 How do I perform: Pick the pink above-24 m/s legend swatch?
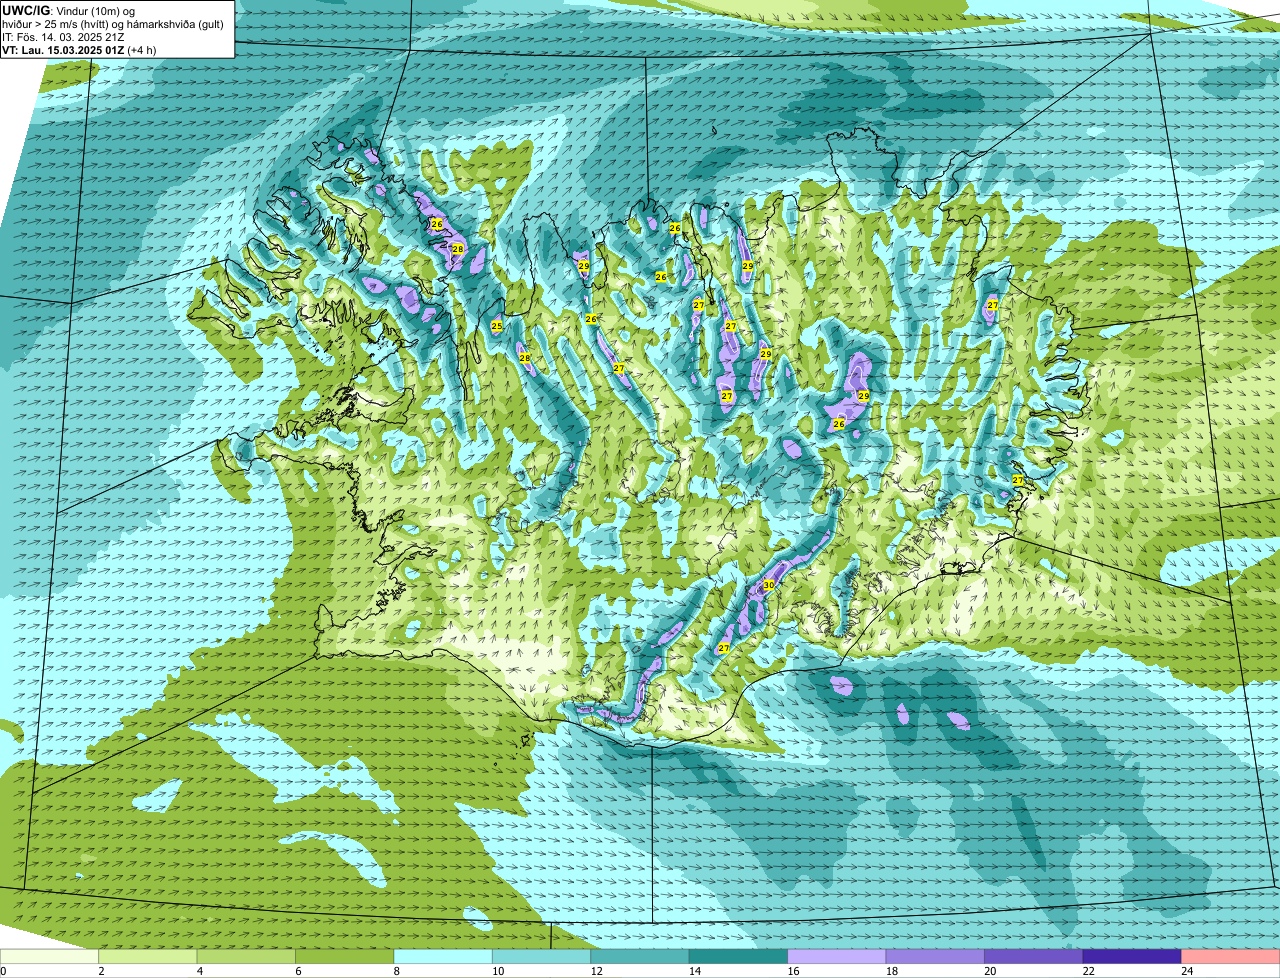[x=1231, y=956]
